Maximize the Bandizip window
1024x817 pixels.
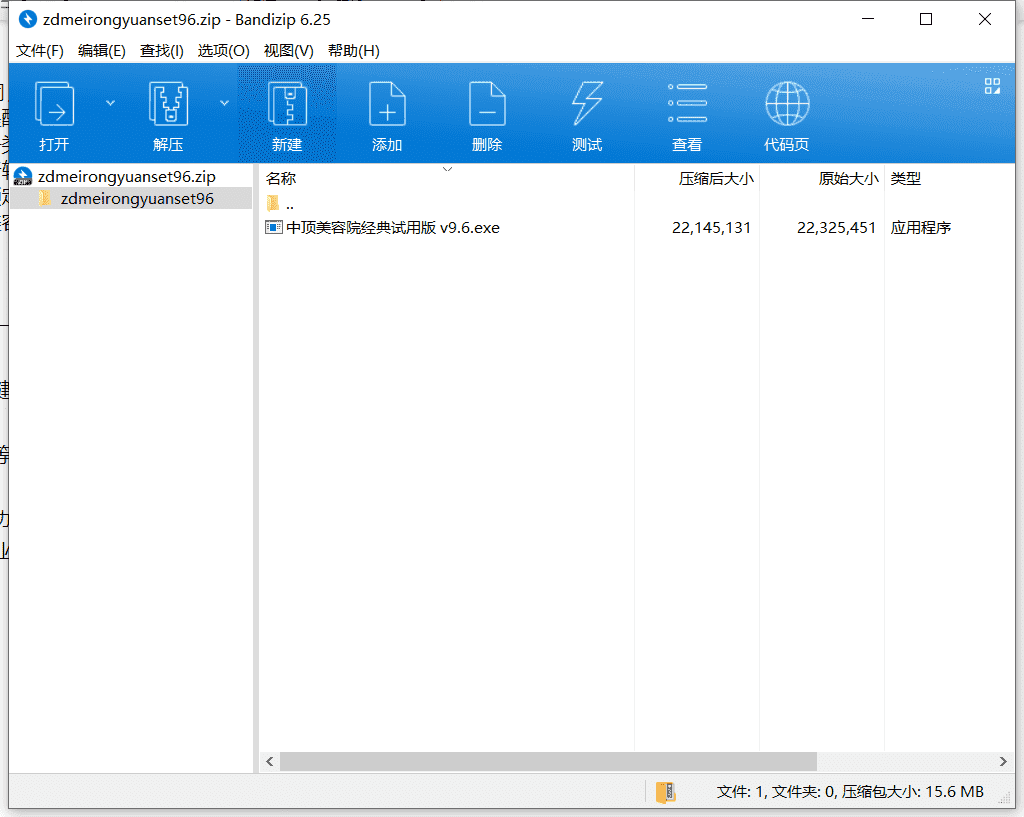926,19
